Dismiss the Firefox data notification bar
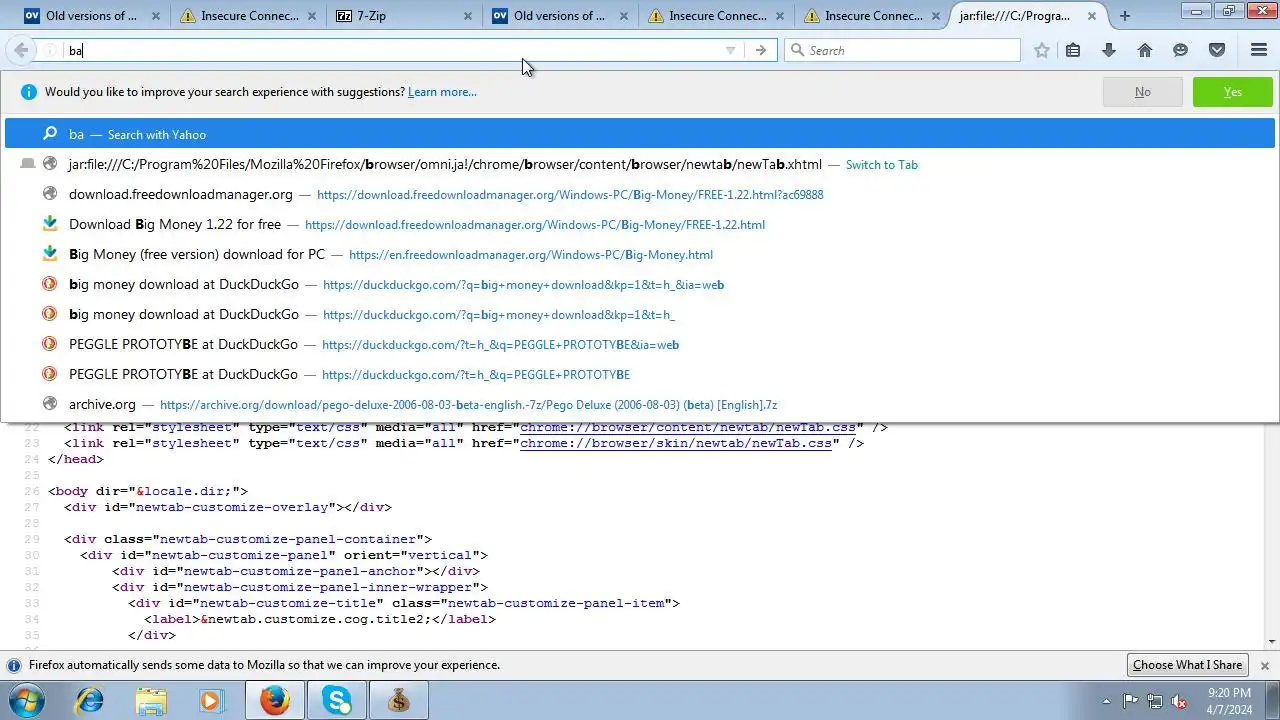The width and height of the screenshot is (1280, 720). coord(1264,665)
